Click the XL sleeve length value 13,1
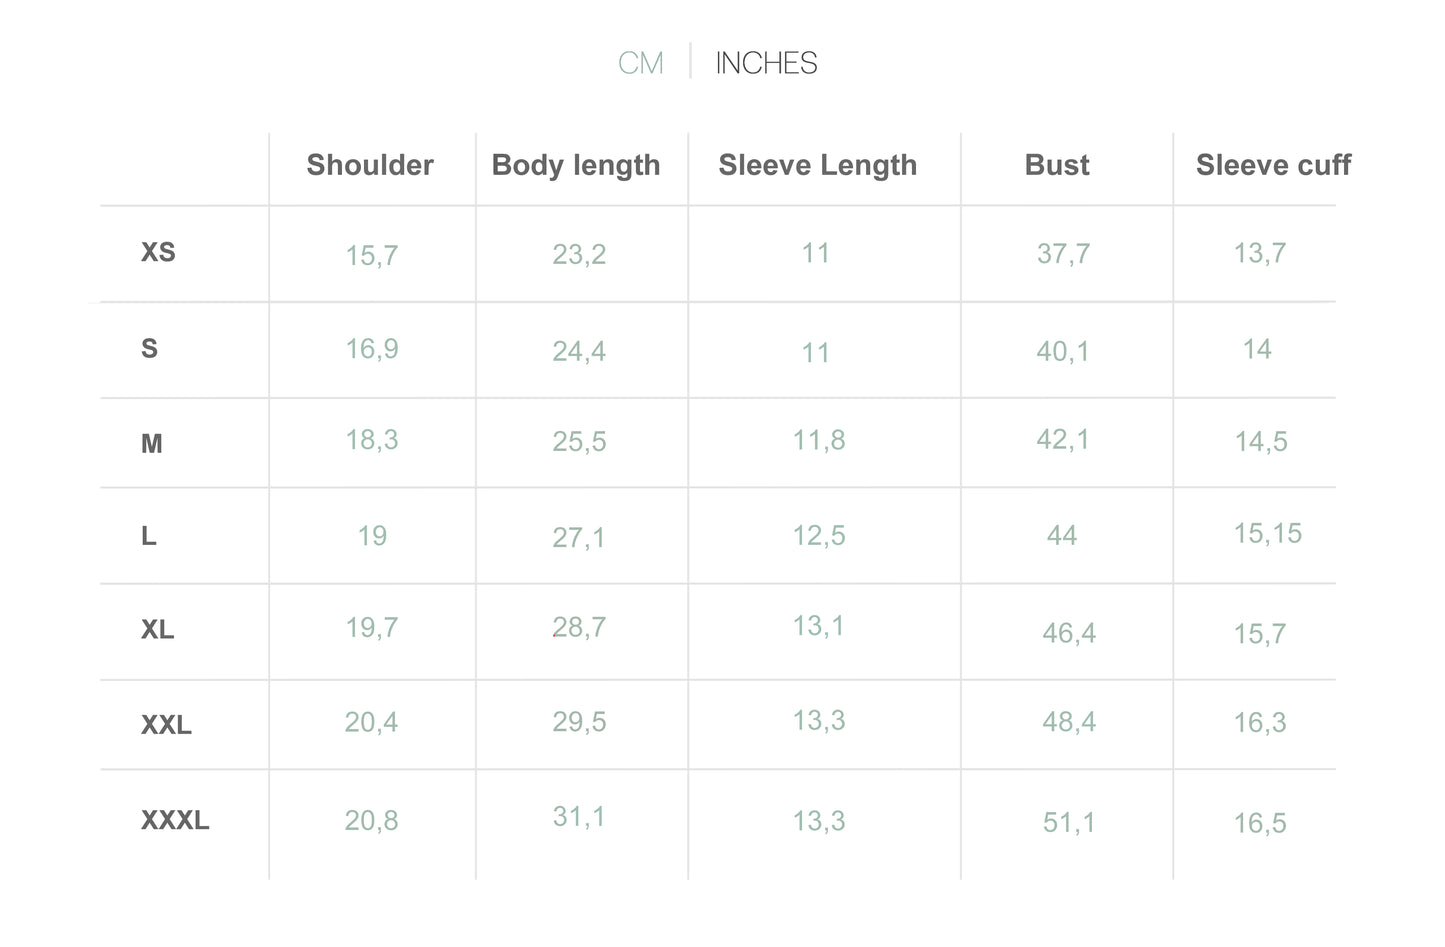 818,627
